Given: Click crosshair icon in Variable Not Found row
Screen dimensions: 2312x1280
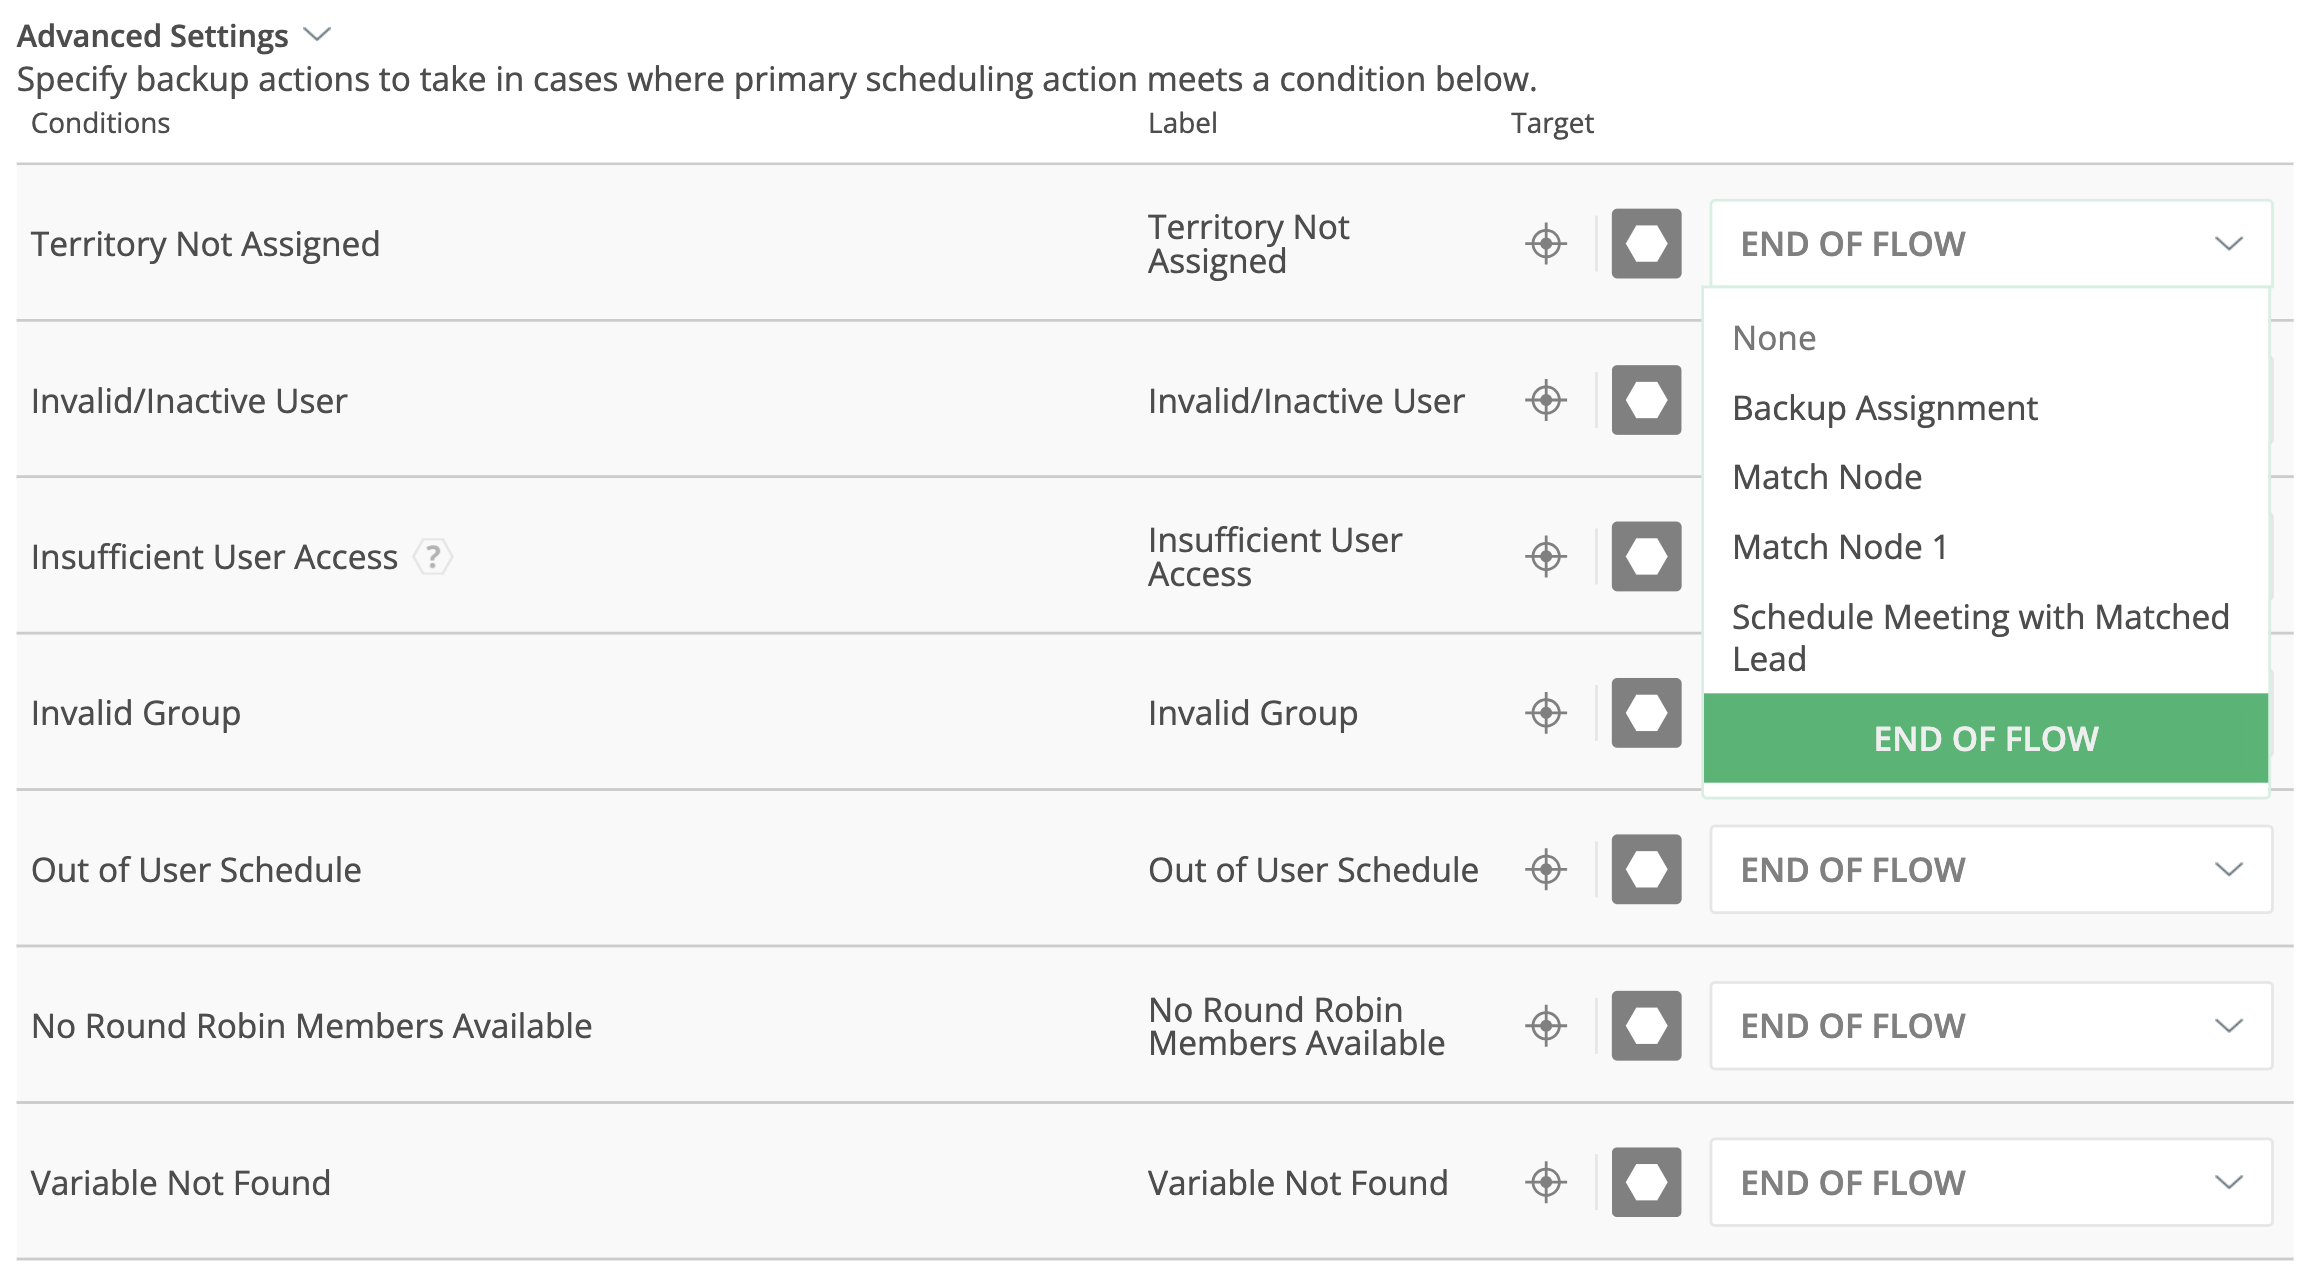Looking at the screenshot, I should click(x=1546, y=1183).
